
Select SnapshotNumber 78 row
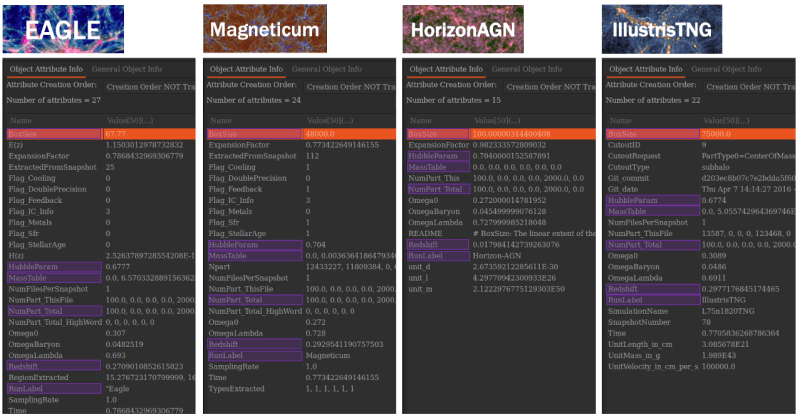[700, 322]
